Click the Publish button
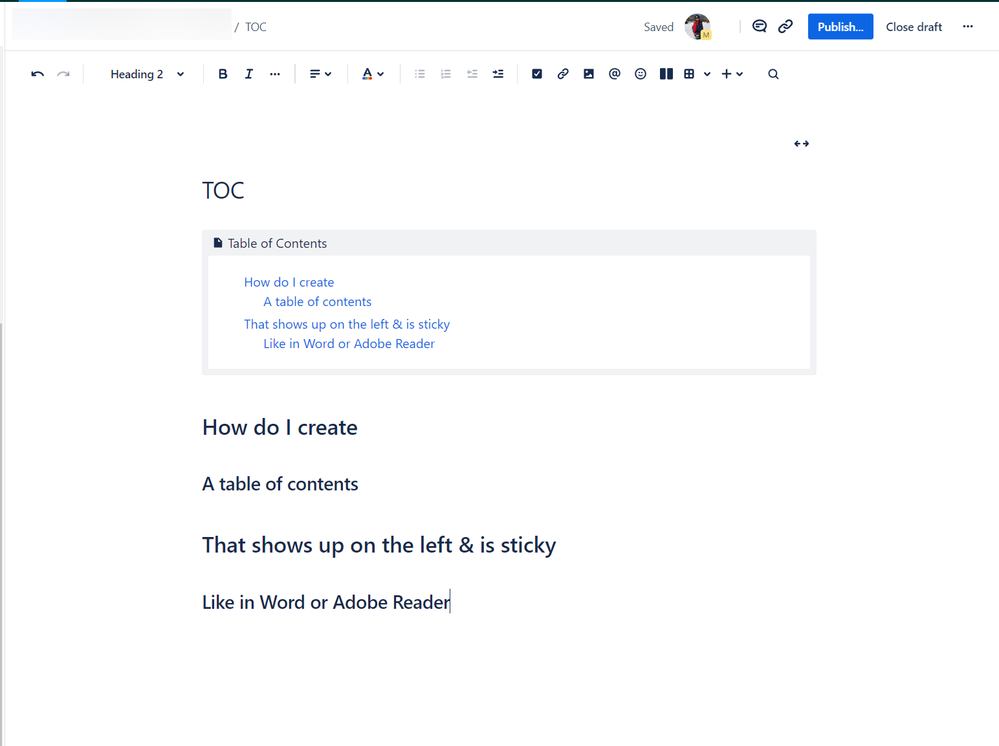 [840, 27]
